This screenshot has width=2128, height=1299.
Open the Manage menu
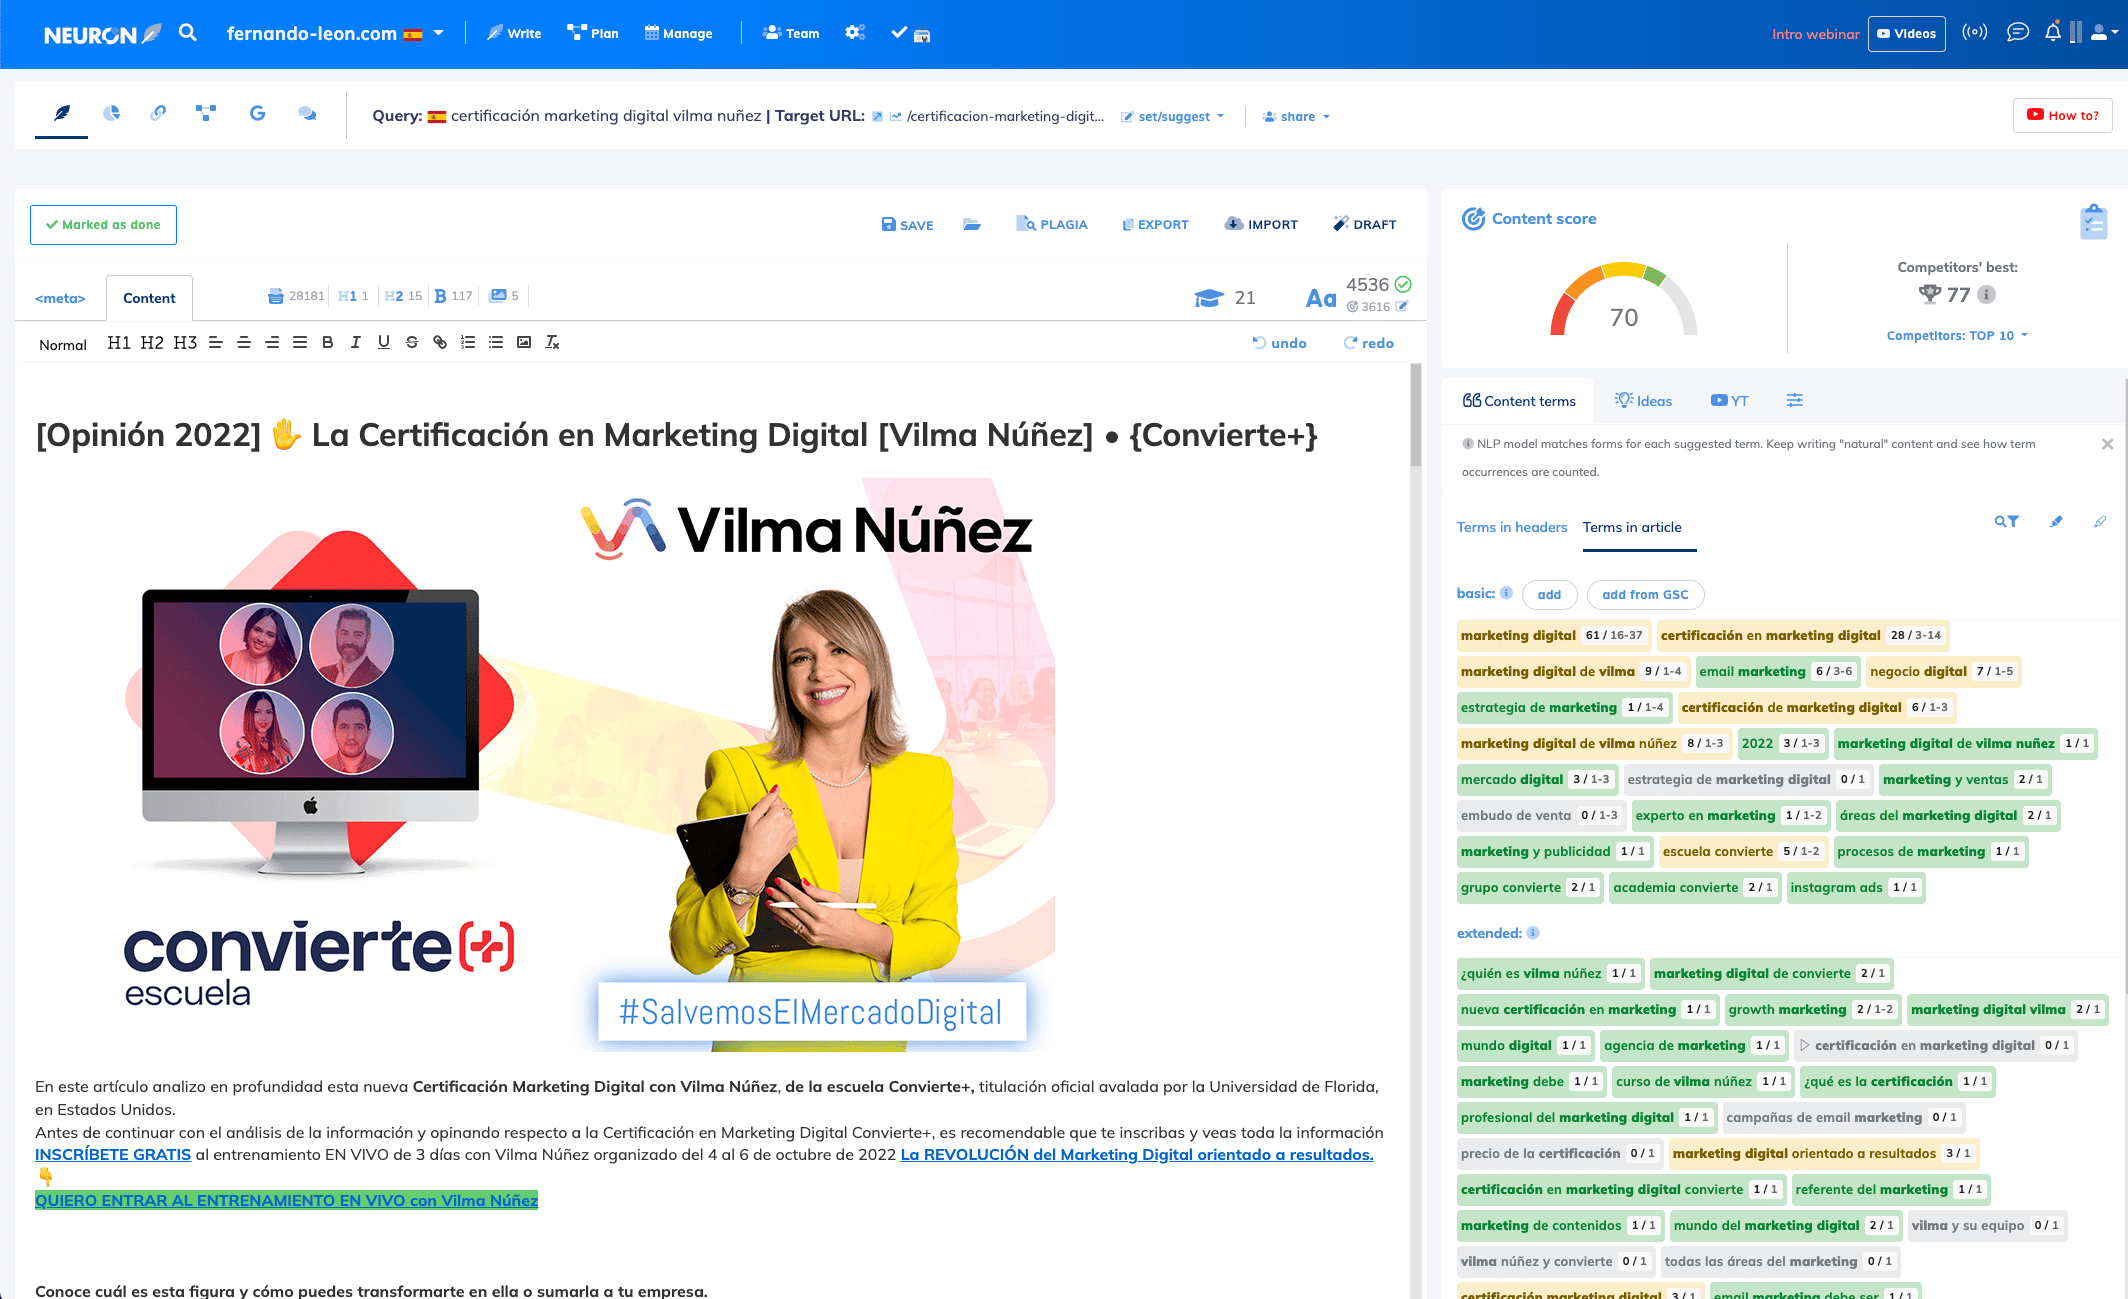coord(678,33)
